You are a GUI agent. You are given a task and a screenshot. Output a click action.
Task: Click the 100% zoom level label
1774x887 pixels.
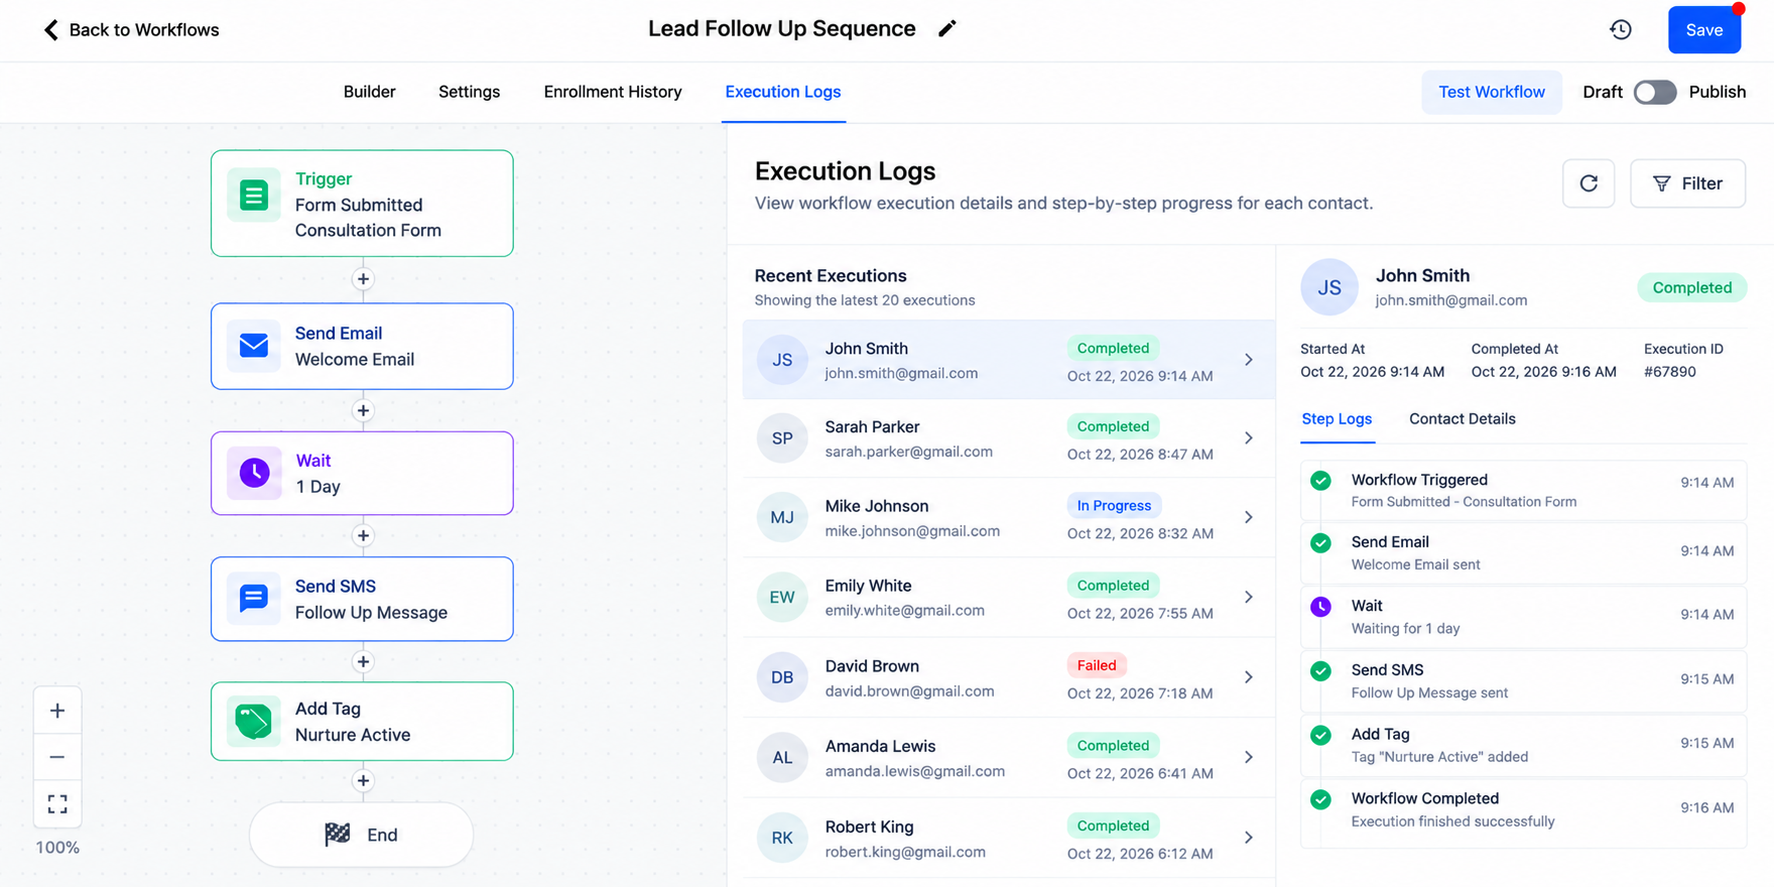point(57,848)
